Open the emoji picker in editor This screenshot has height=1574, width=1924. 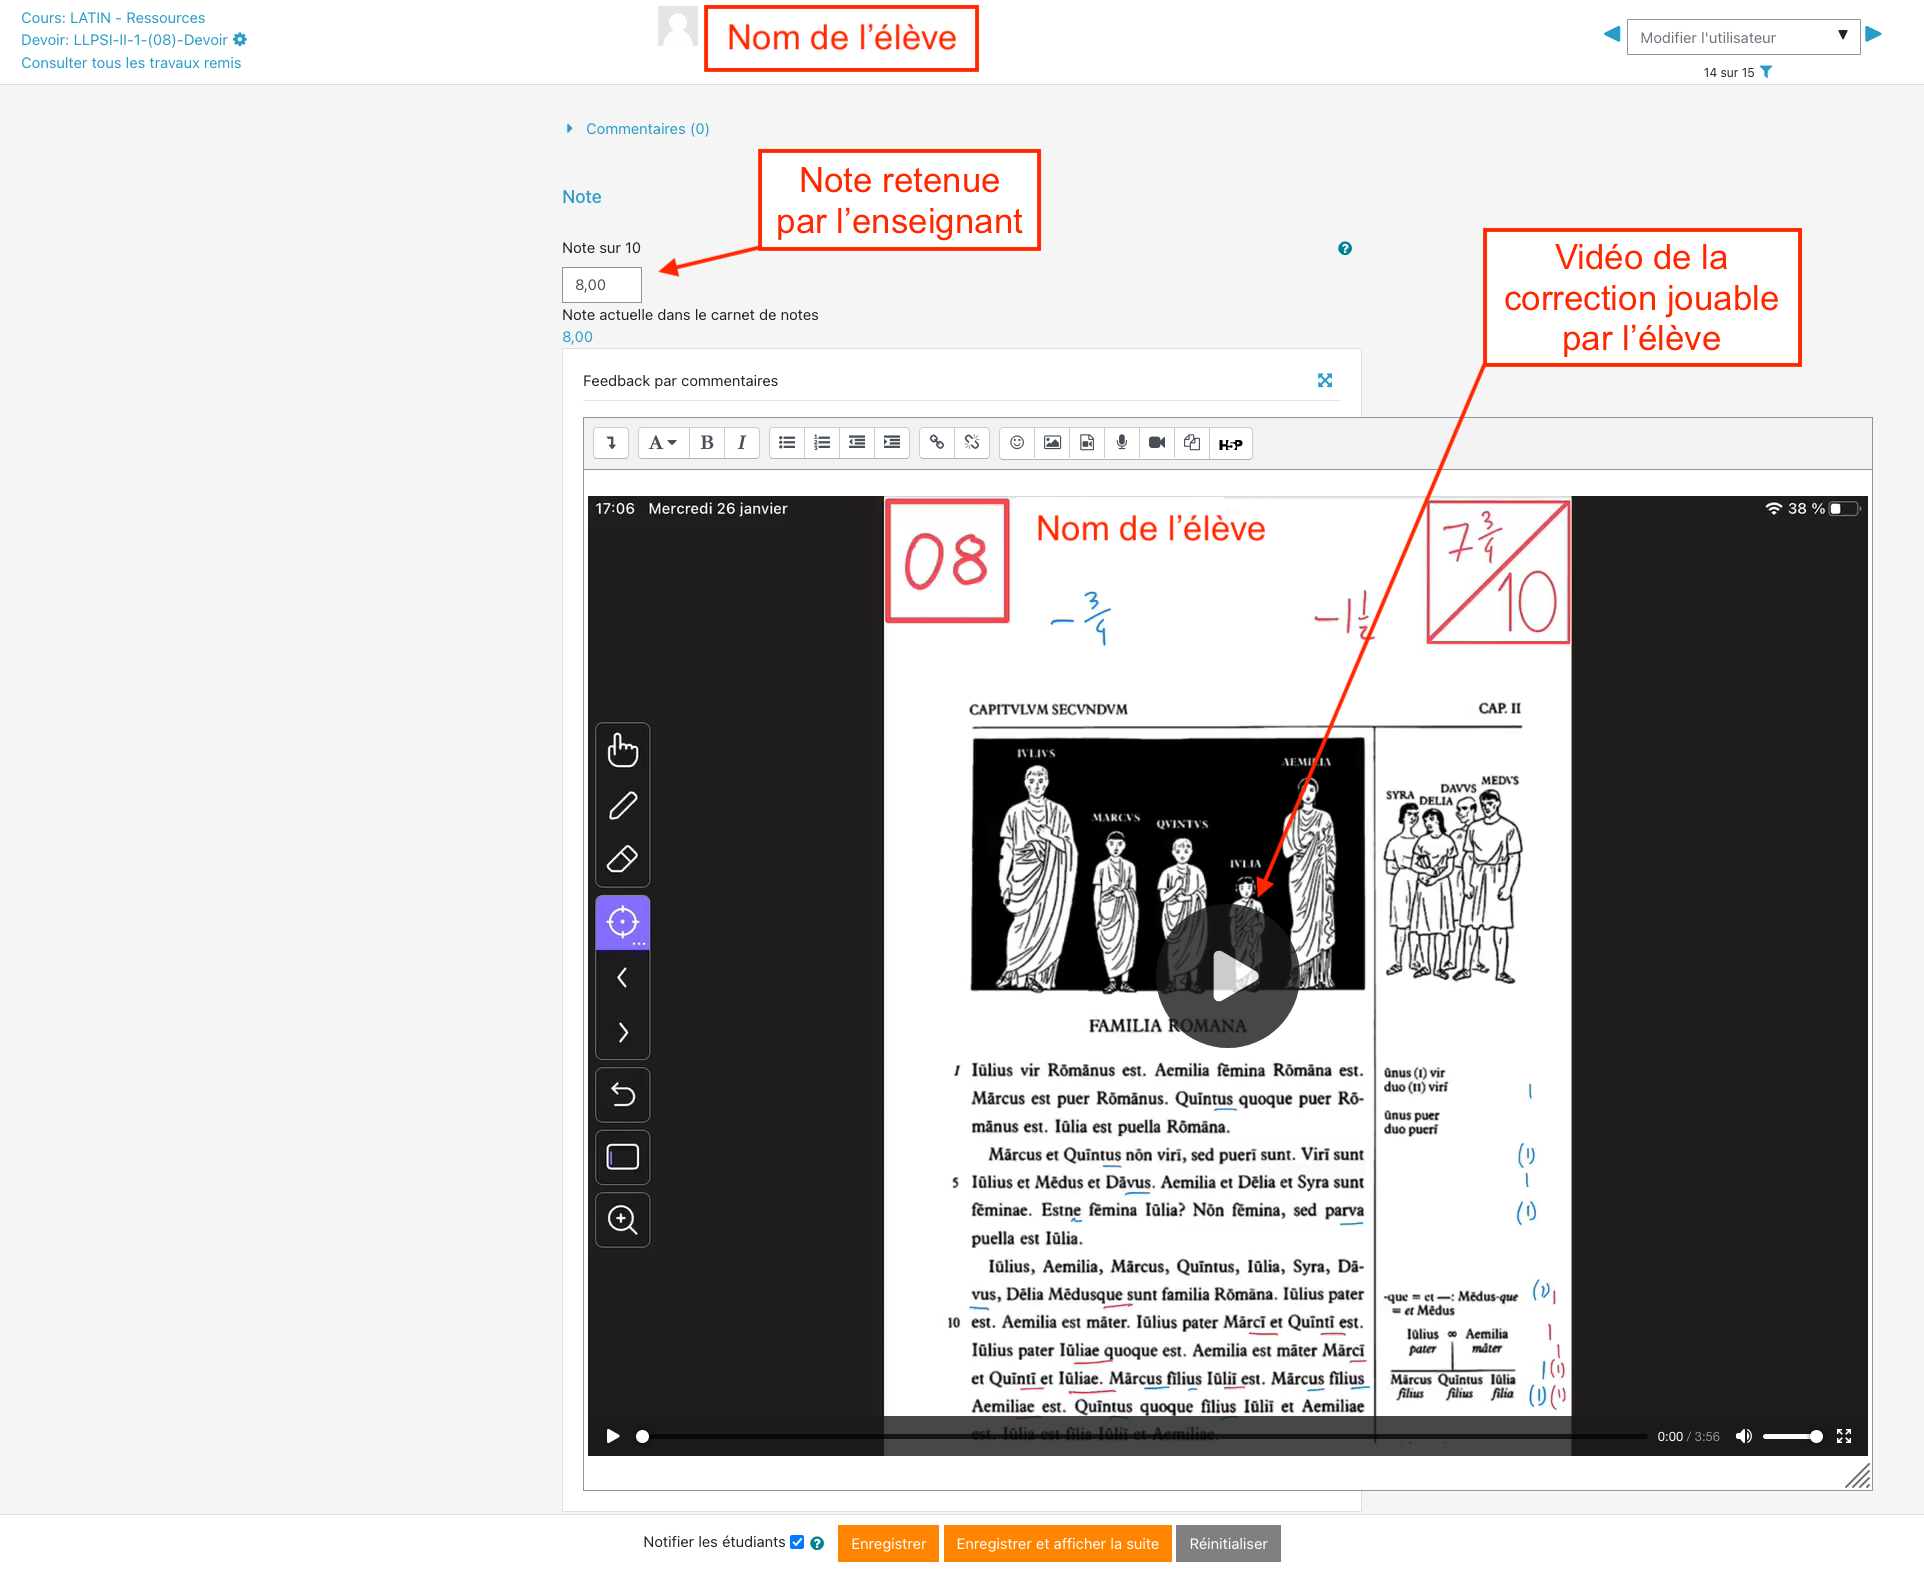coord(1017,443)
